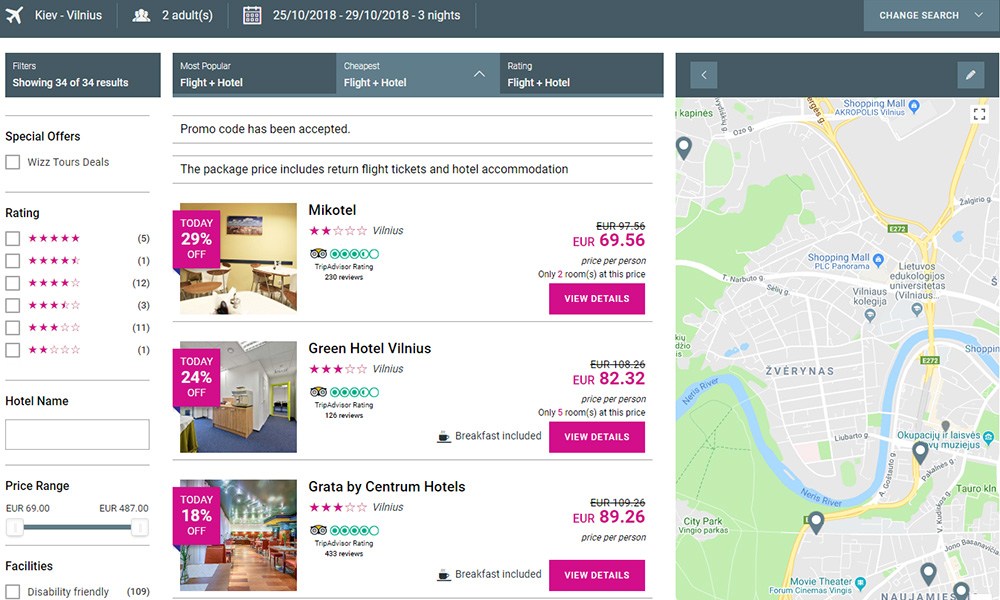Click the travelers icon beside 2 adult(s)
1000x600 pixels.
142,16
